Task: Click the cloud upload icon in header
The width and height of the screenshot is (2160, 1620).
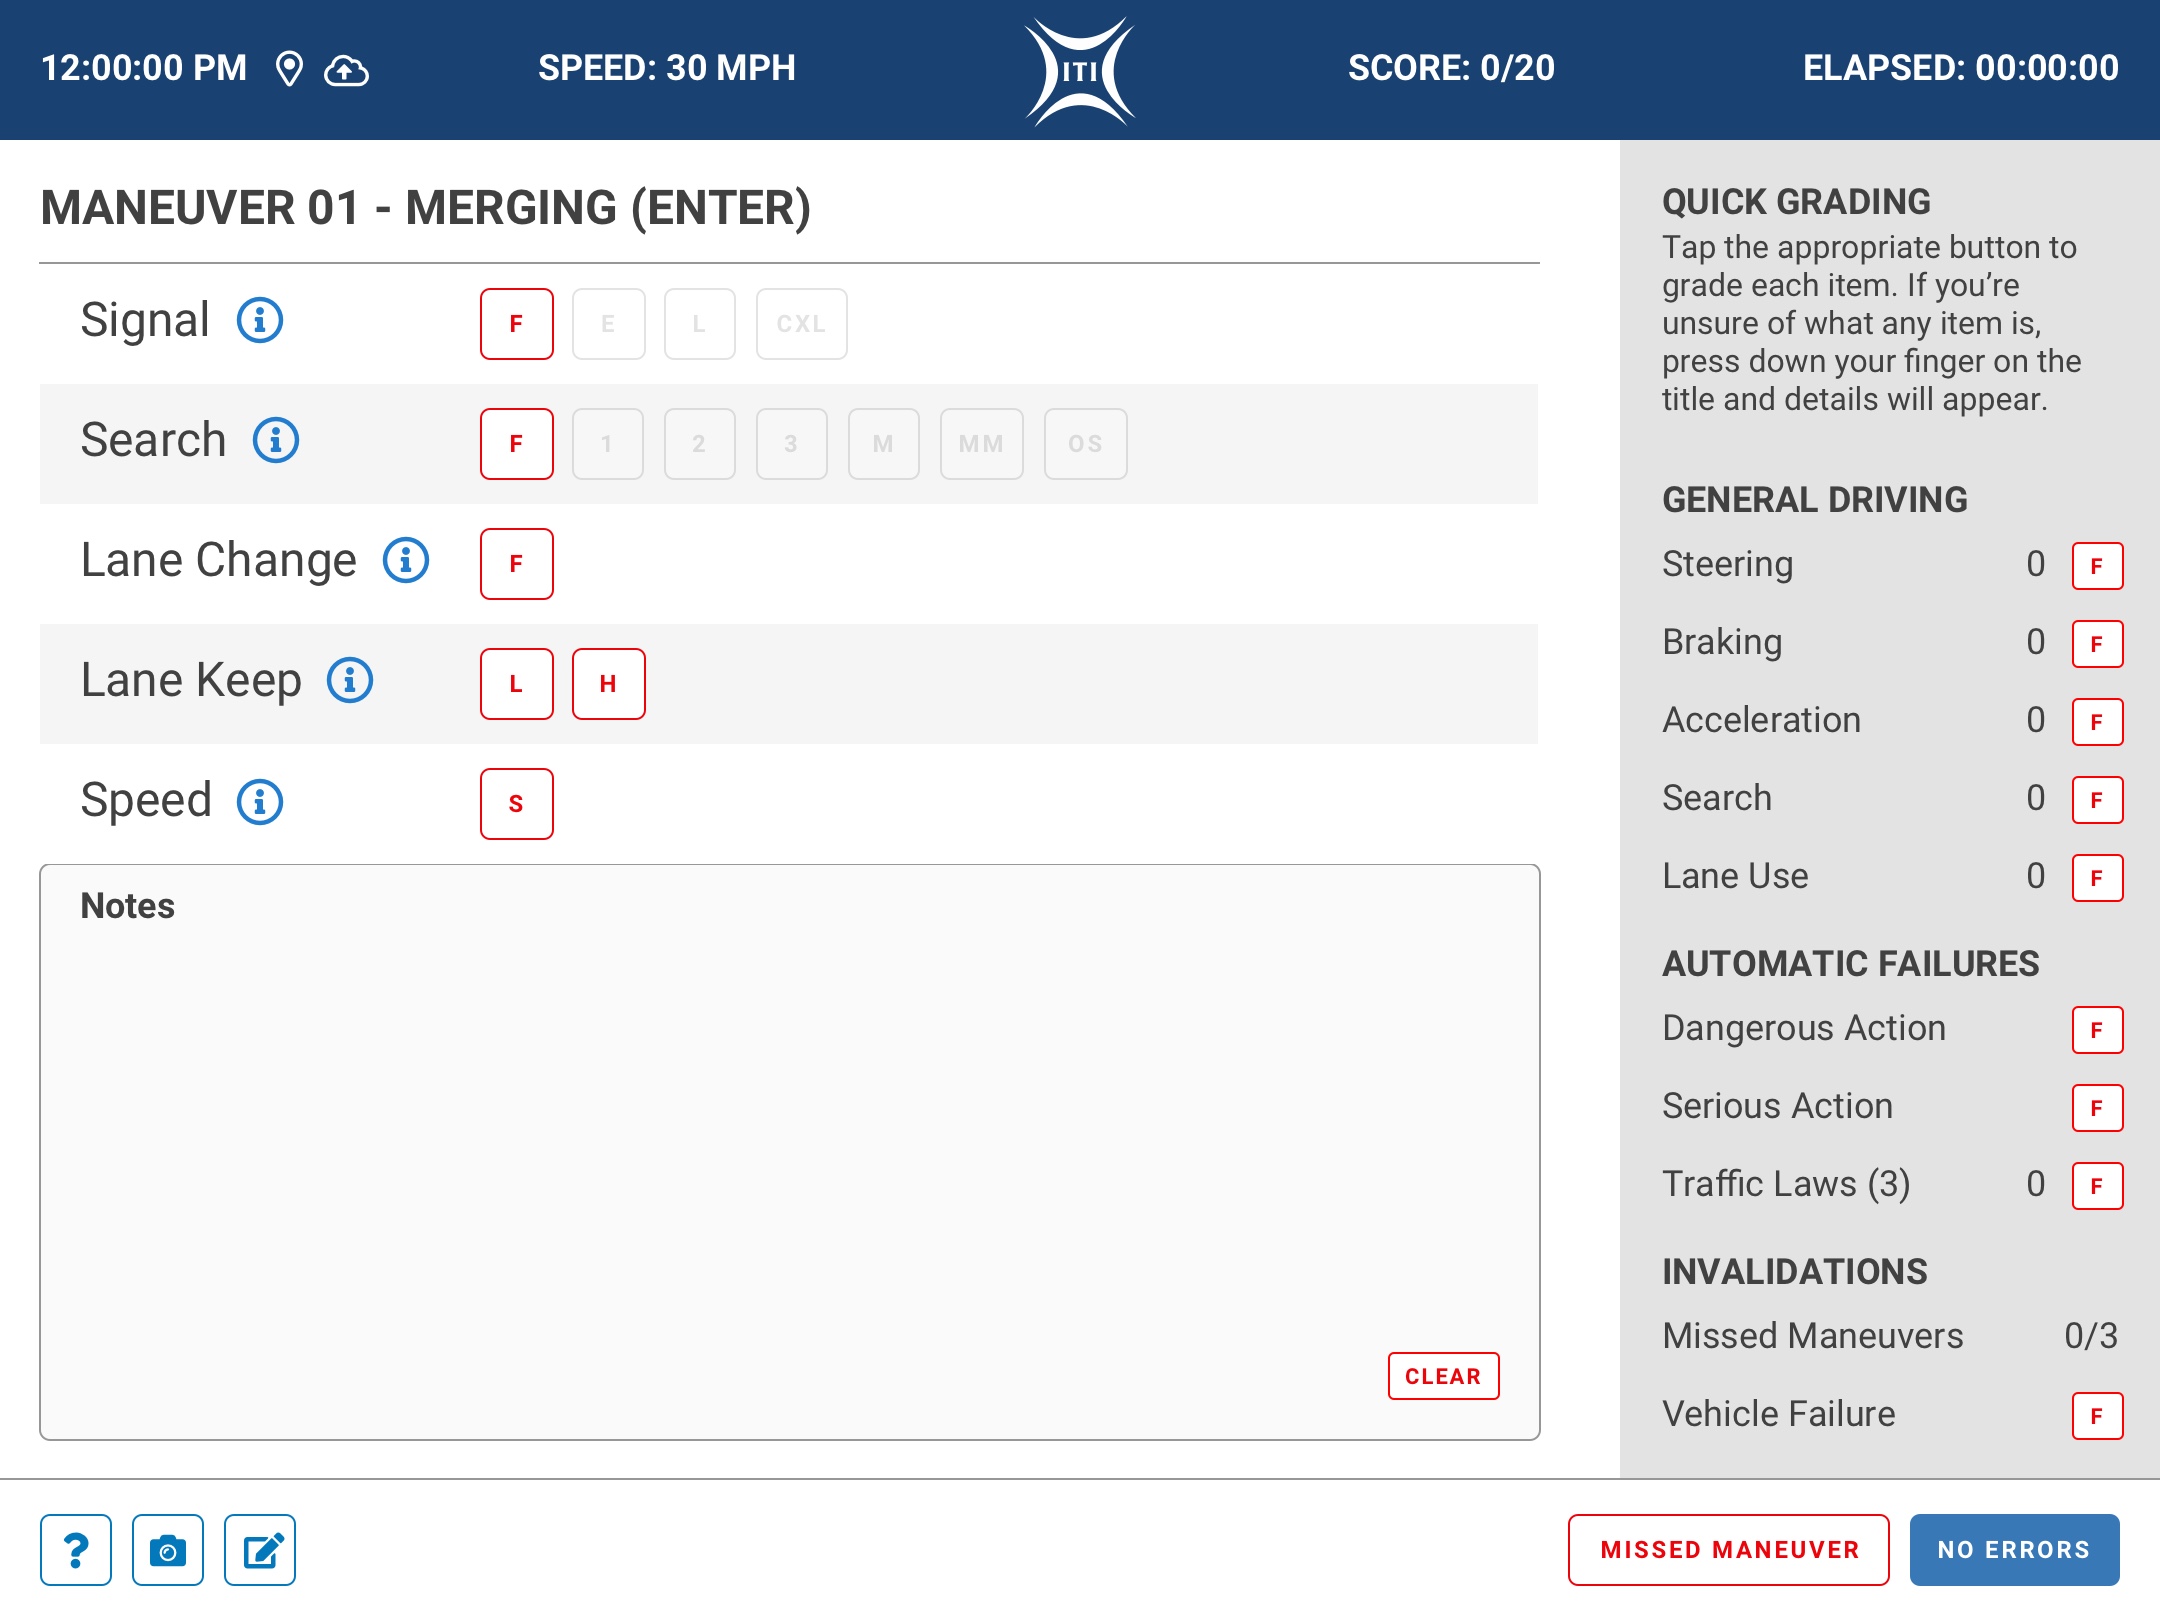Action: coord(346,70)
